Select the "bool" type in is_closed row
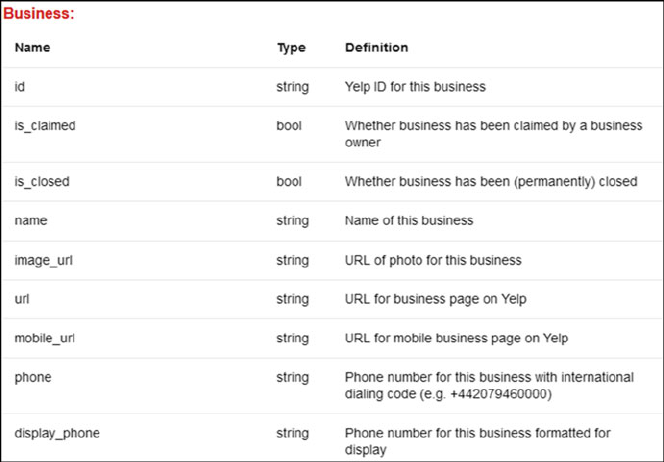 pos(288,182)
